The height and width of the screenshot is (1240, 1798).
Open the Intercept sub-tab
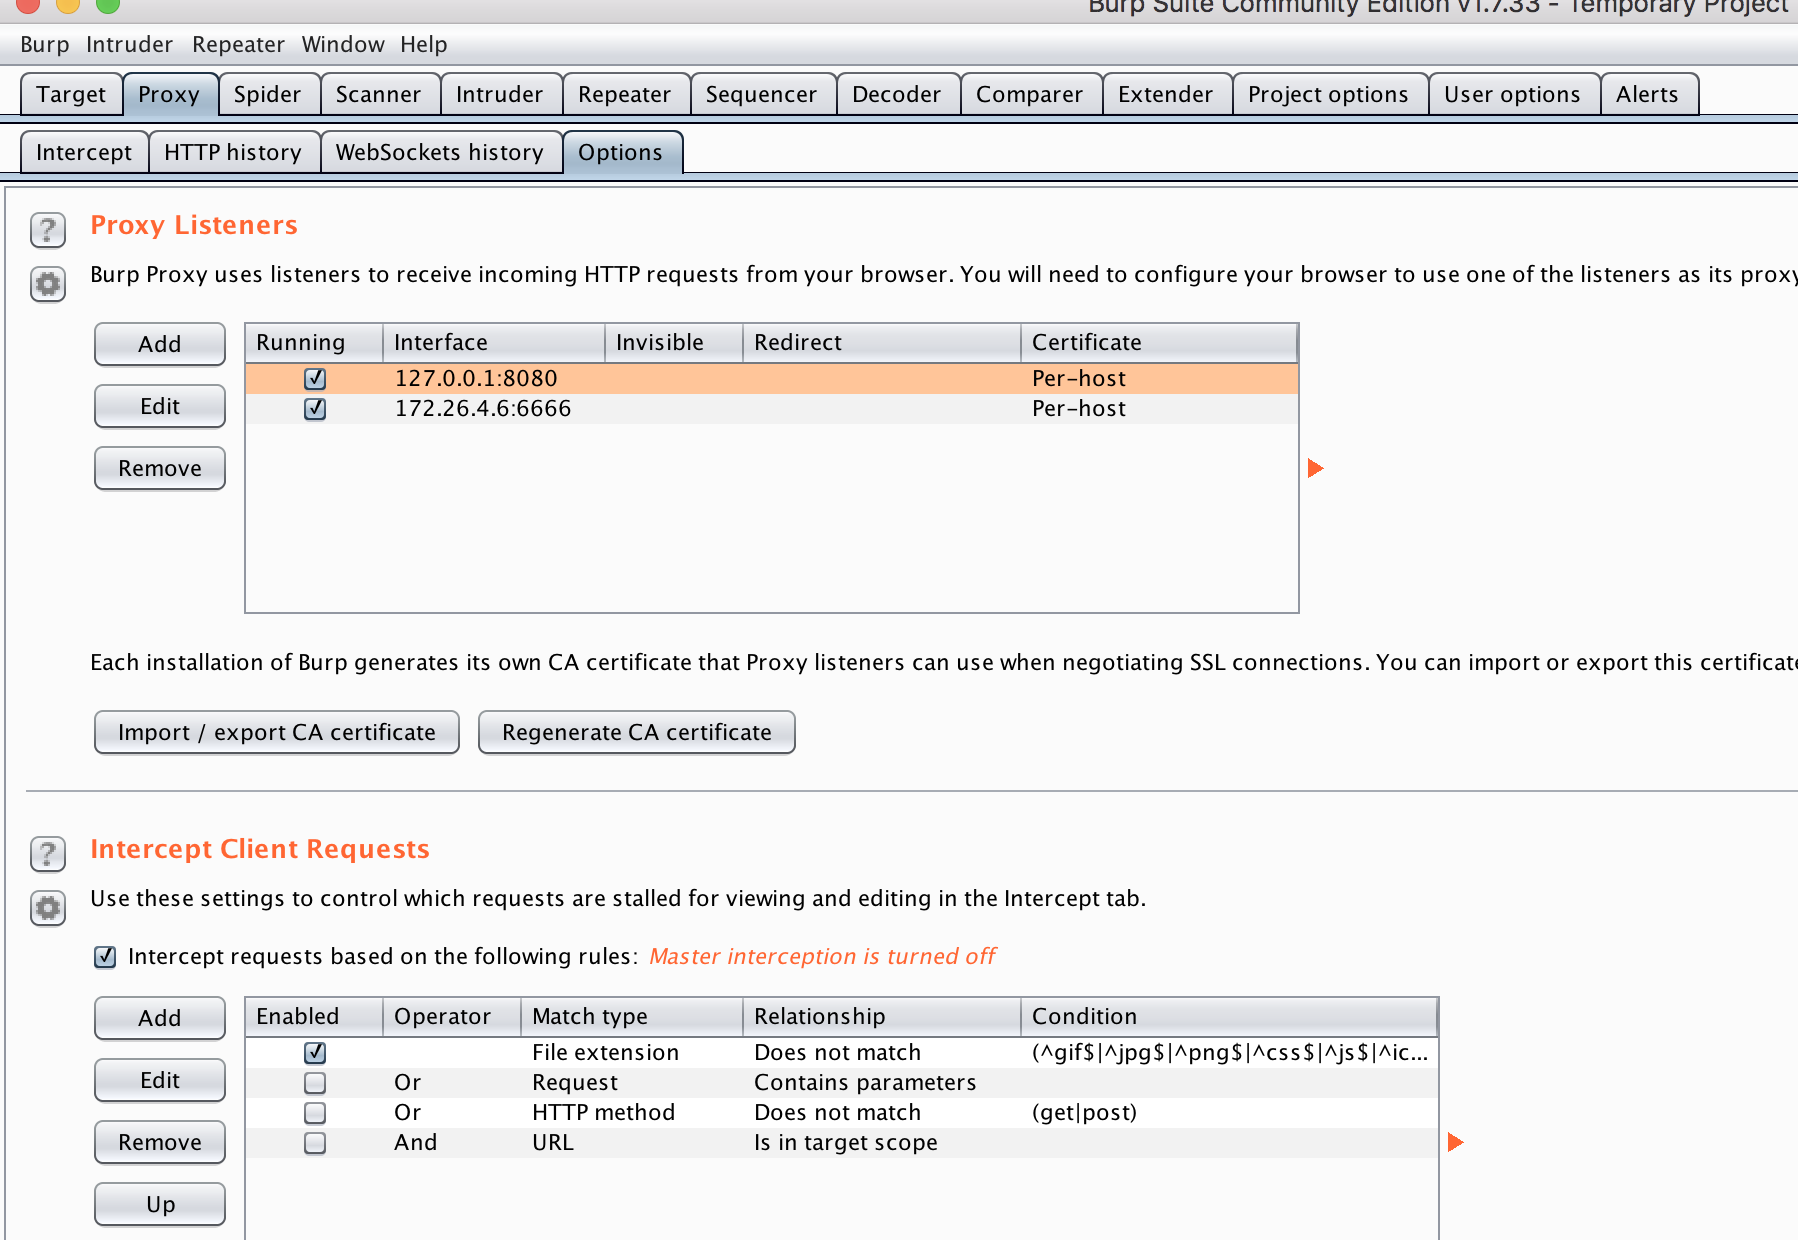click(x=84, y=152)
